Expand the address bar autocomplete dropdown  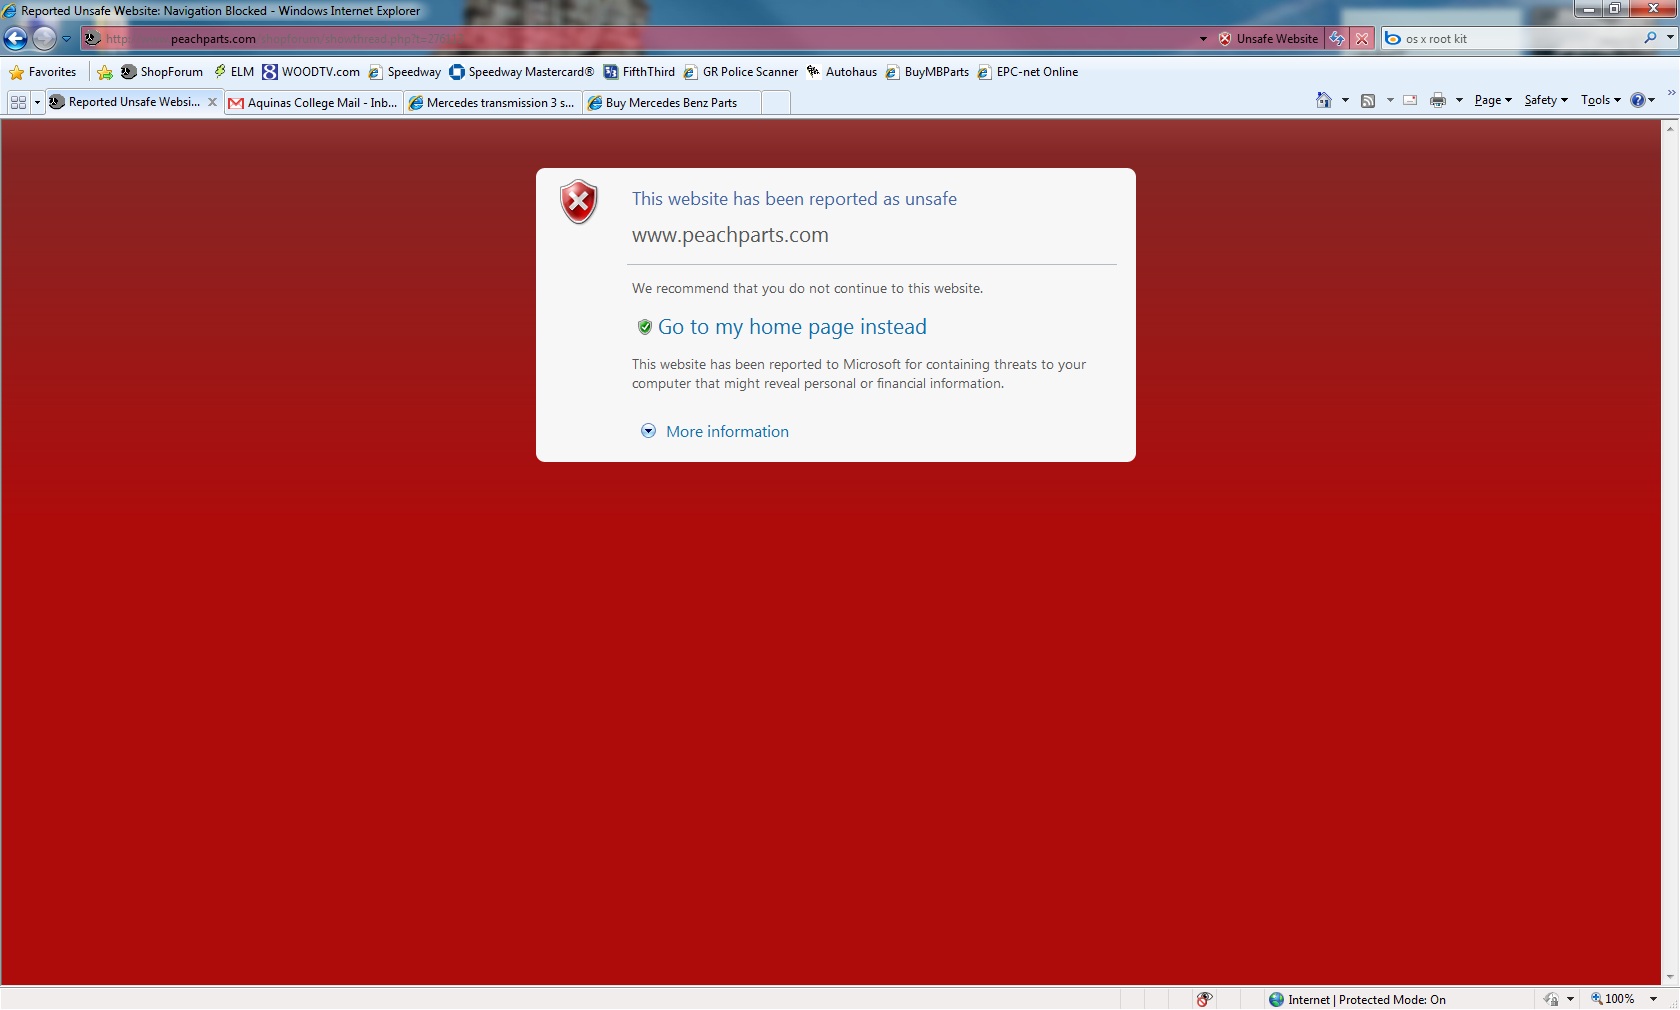[1203, 39]
